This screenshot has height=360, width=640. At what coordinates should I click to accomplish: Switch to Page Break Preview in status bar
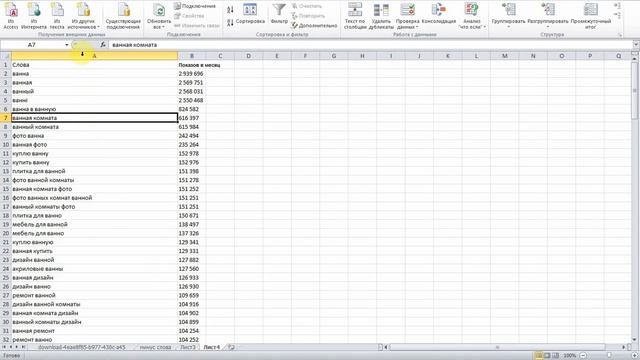click(556, 356)
